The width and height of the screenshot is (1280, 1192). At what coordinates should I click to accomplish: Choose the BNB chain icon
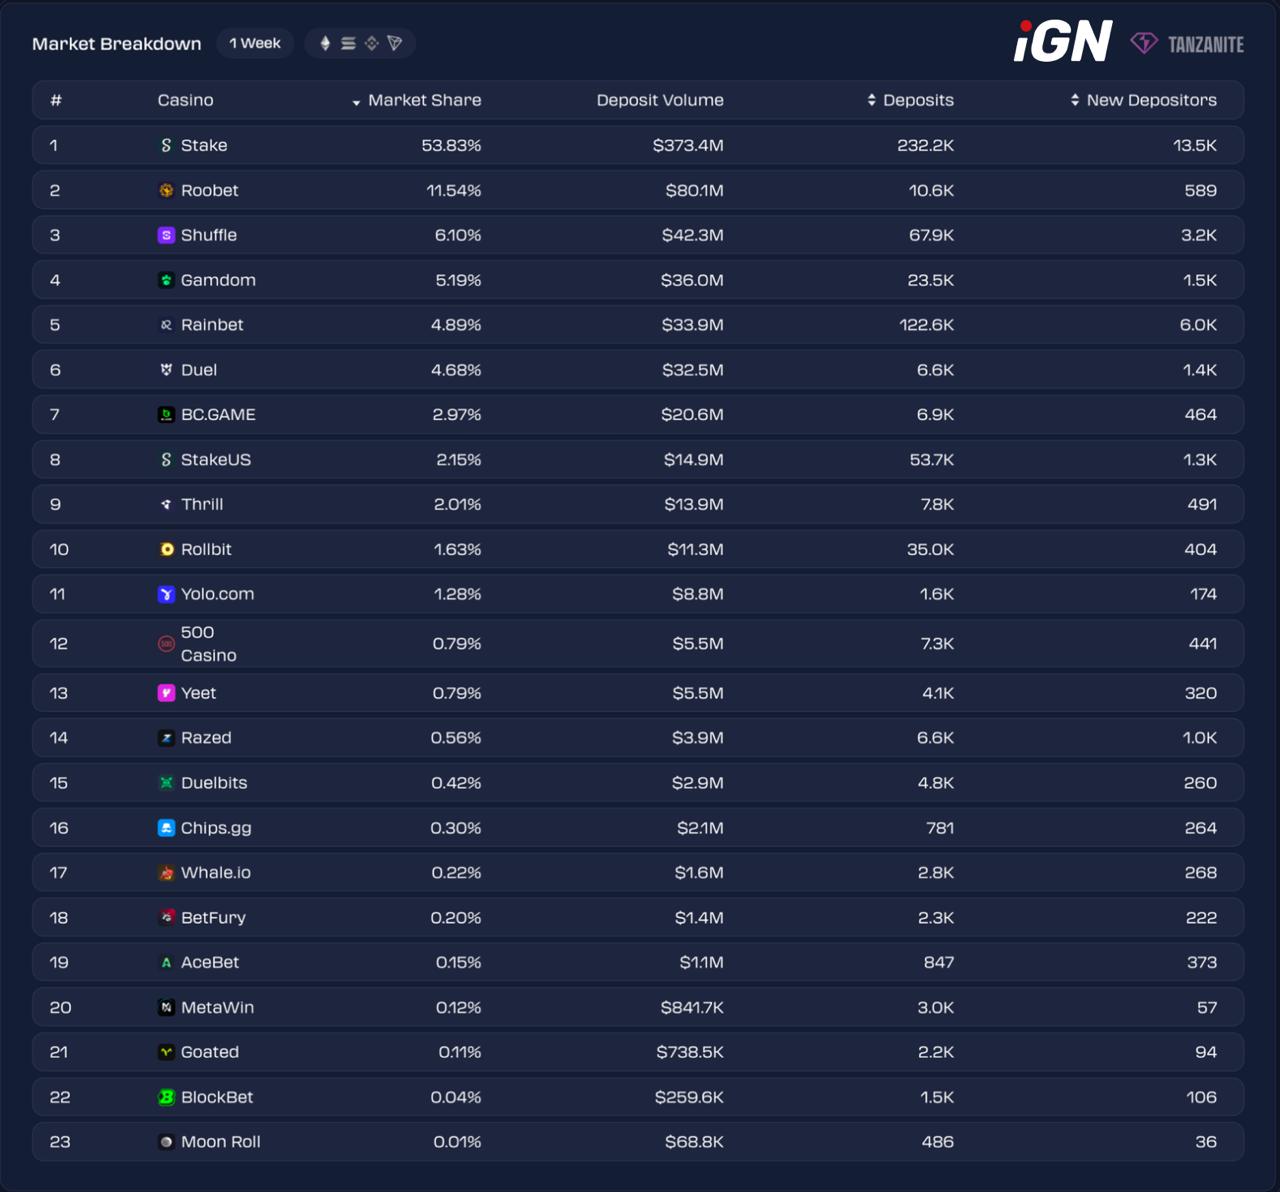click(371, 43)
